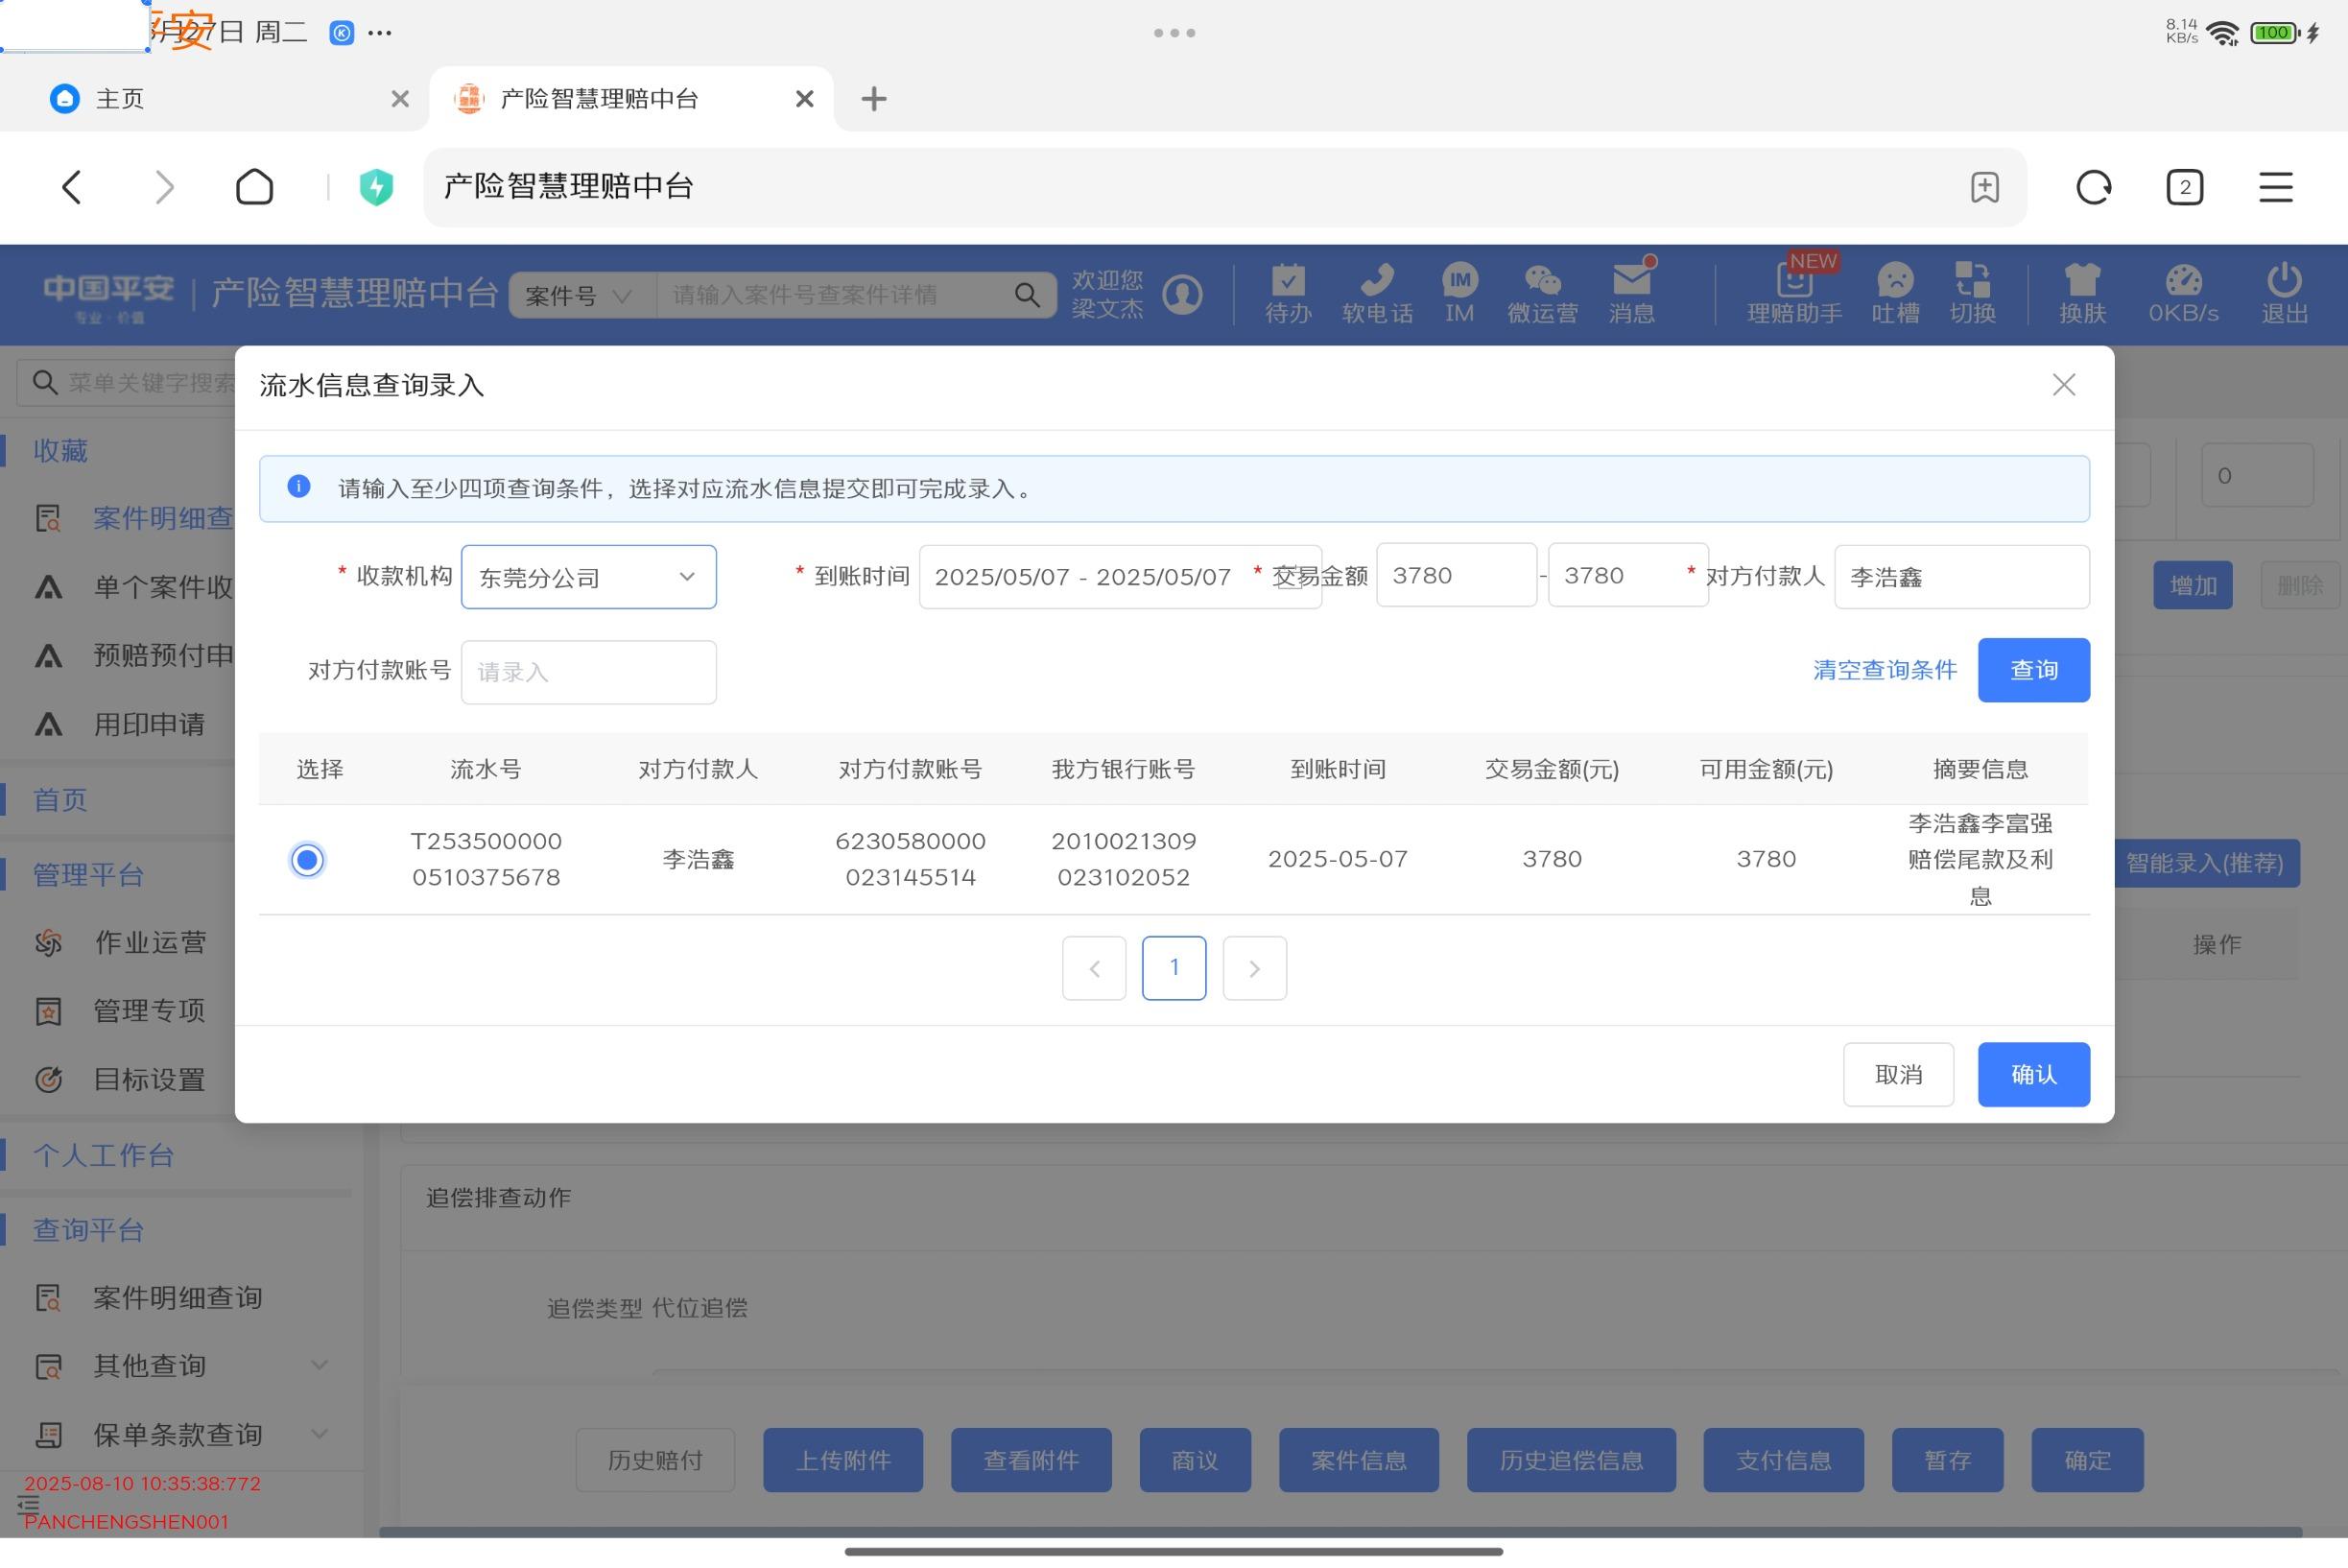This screenshot has height=1568, width=2348.
Task: Click the 0KB/s network speed gauge icon
Action: coord(2183,294)
